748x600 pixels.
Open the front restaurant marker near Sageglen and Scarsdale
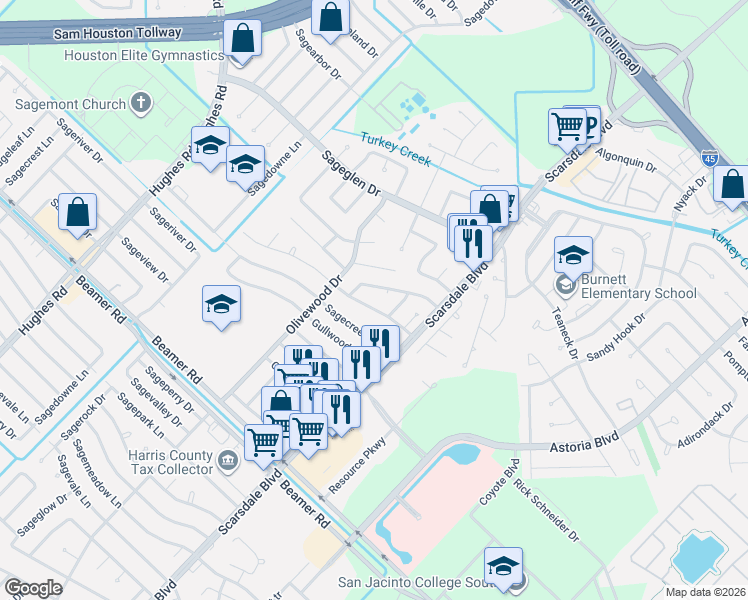click(473, 244)
